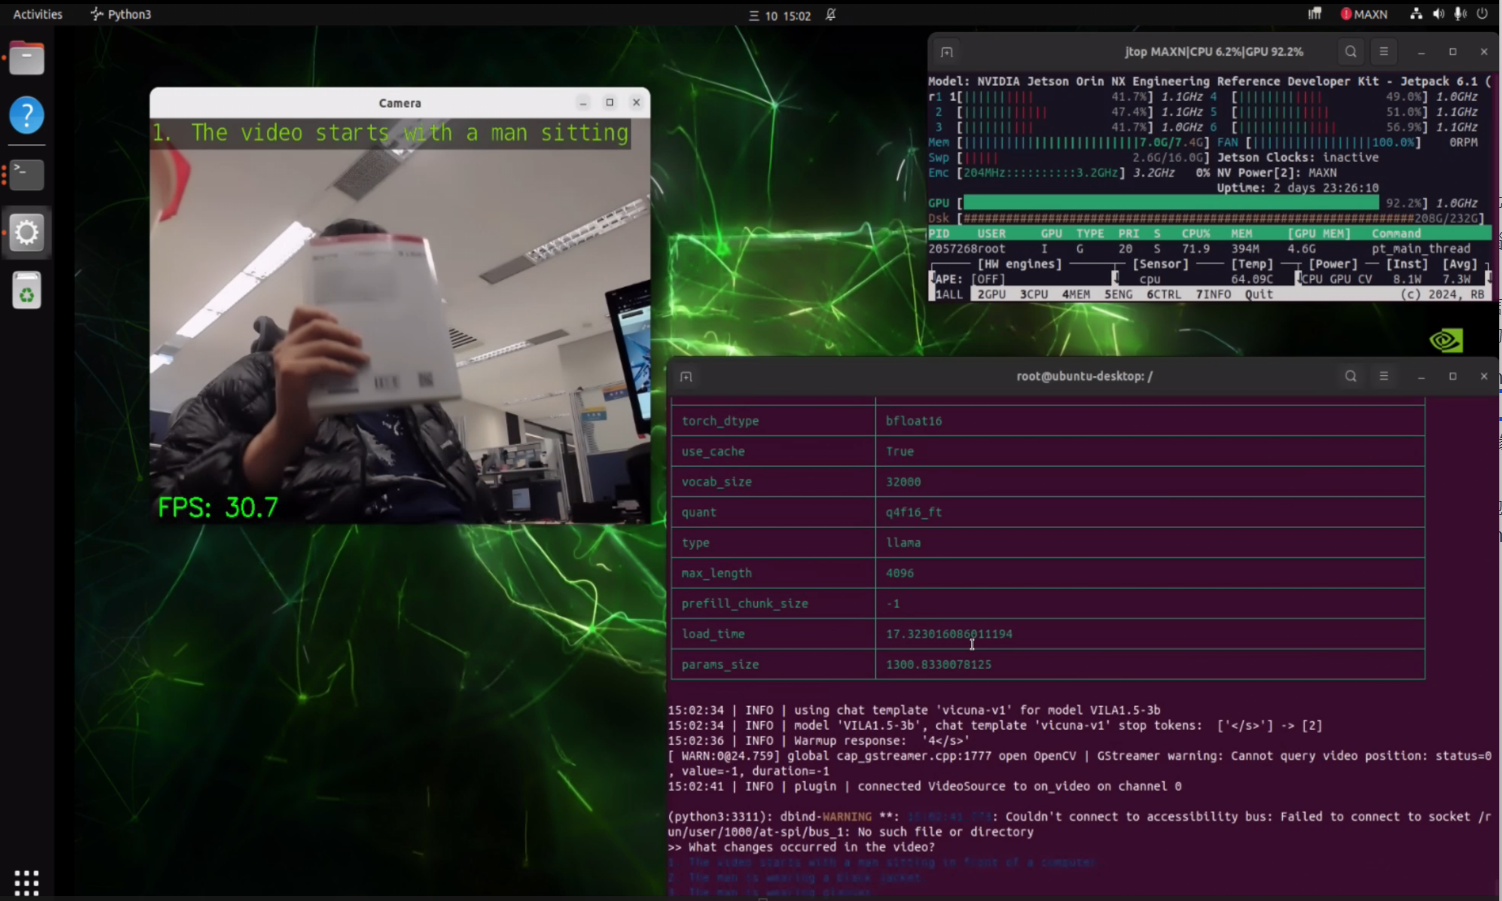This screenshot has height=901, width=1502.
Task: Open hamburger menu in jtop terminal window
Action: coord(1384,52)
